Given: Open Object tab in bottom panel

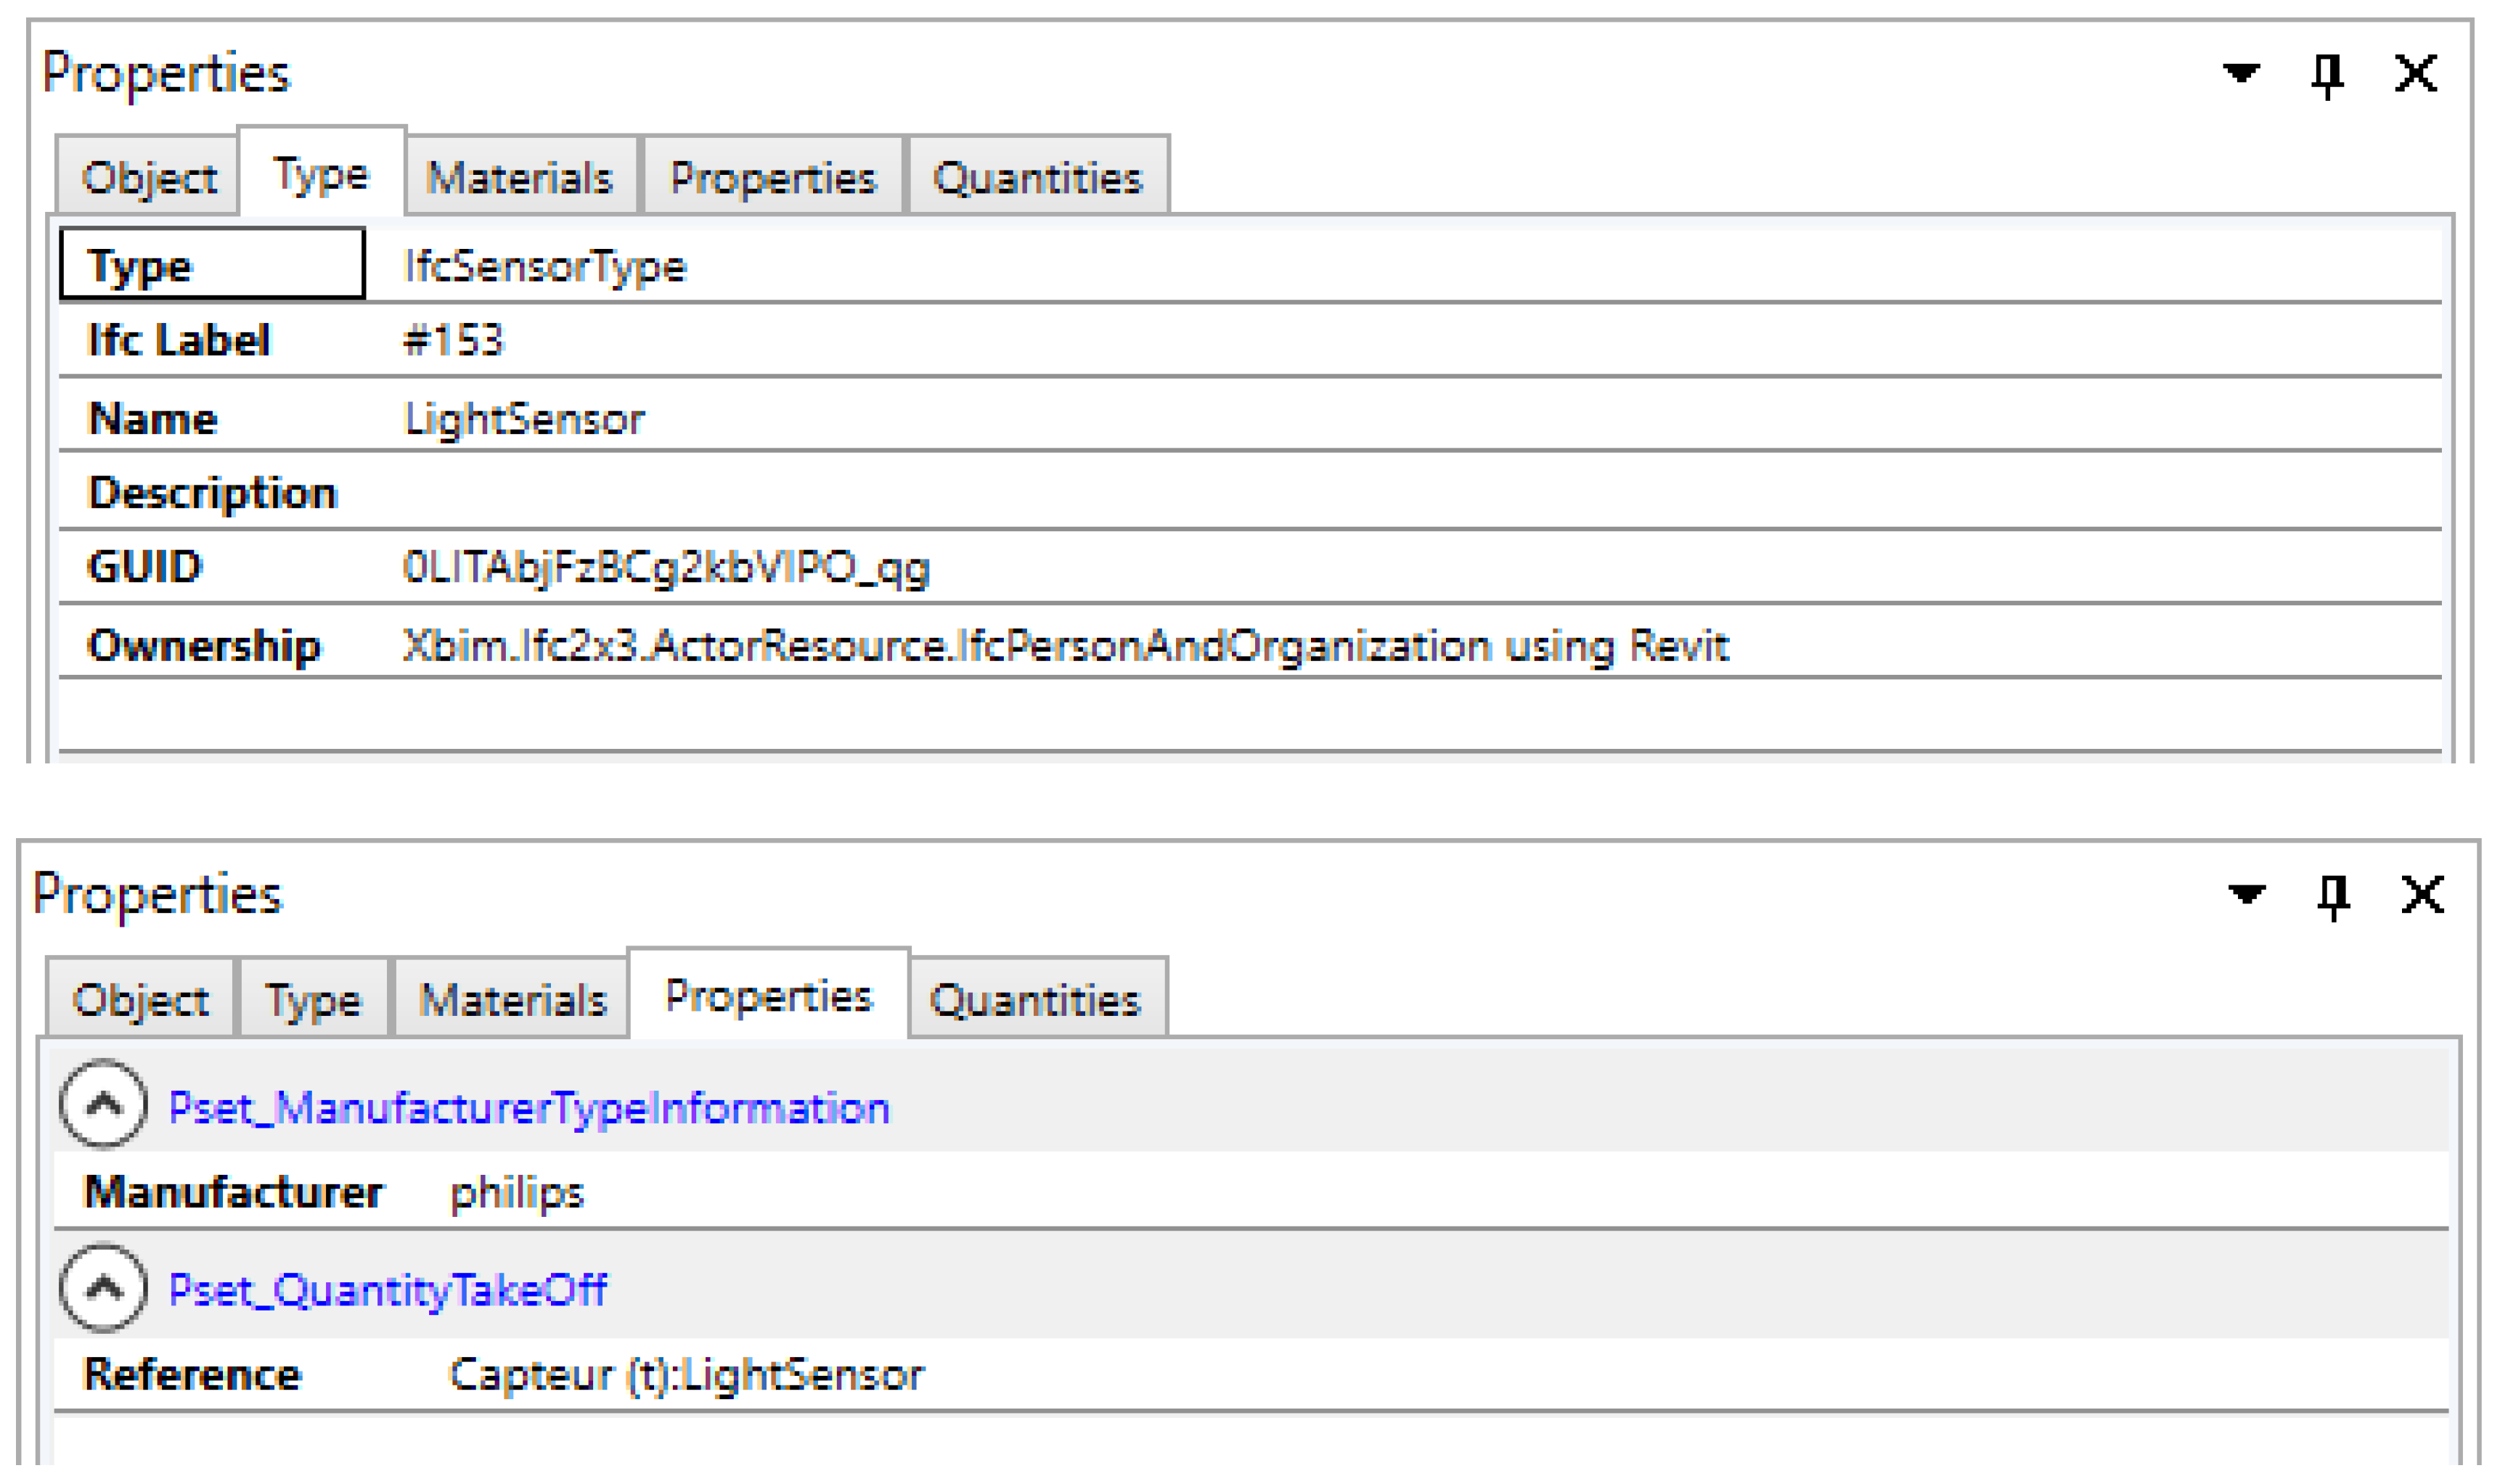Looking at the screenshot, I should click(x=141, y=1001).
